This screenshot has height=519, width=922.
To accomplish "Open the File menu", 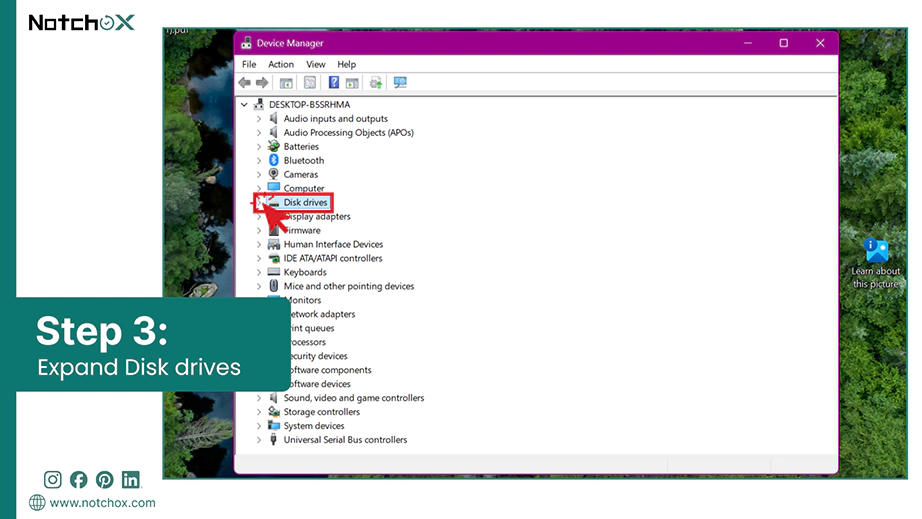I will pyautogui.click(x=249, y=64).
